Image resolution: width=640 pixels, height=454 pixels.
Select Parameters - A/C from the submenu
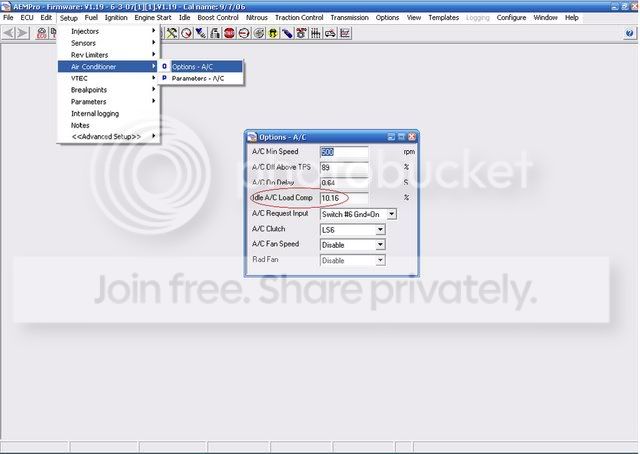[x=198, y=78]
